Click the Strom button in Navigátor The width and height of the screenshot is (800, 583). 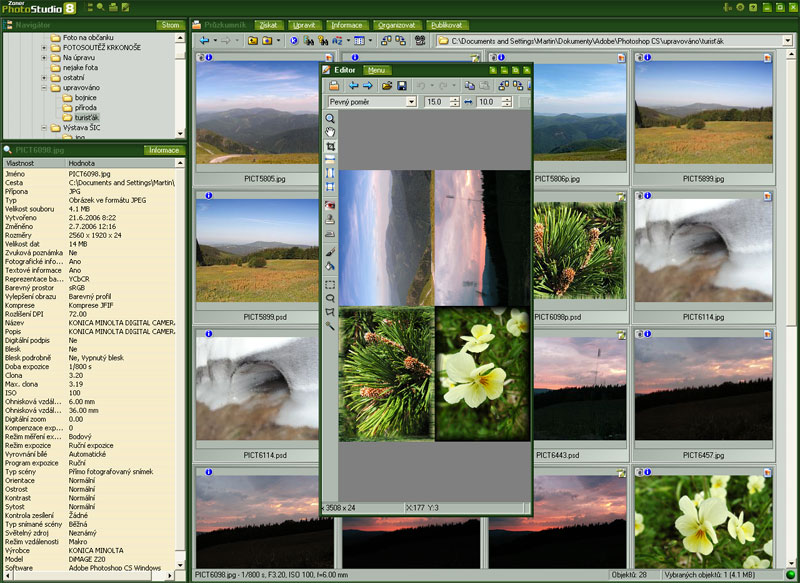click(170, 25)
